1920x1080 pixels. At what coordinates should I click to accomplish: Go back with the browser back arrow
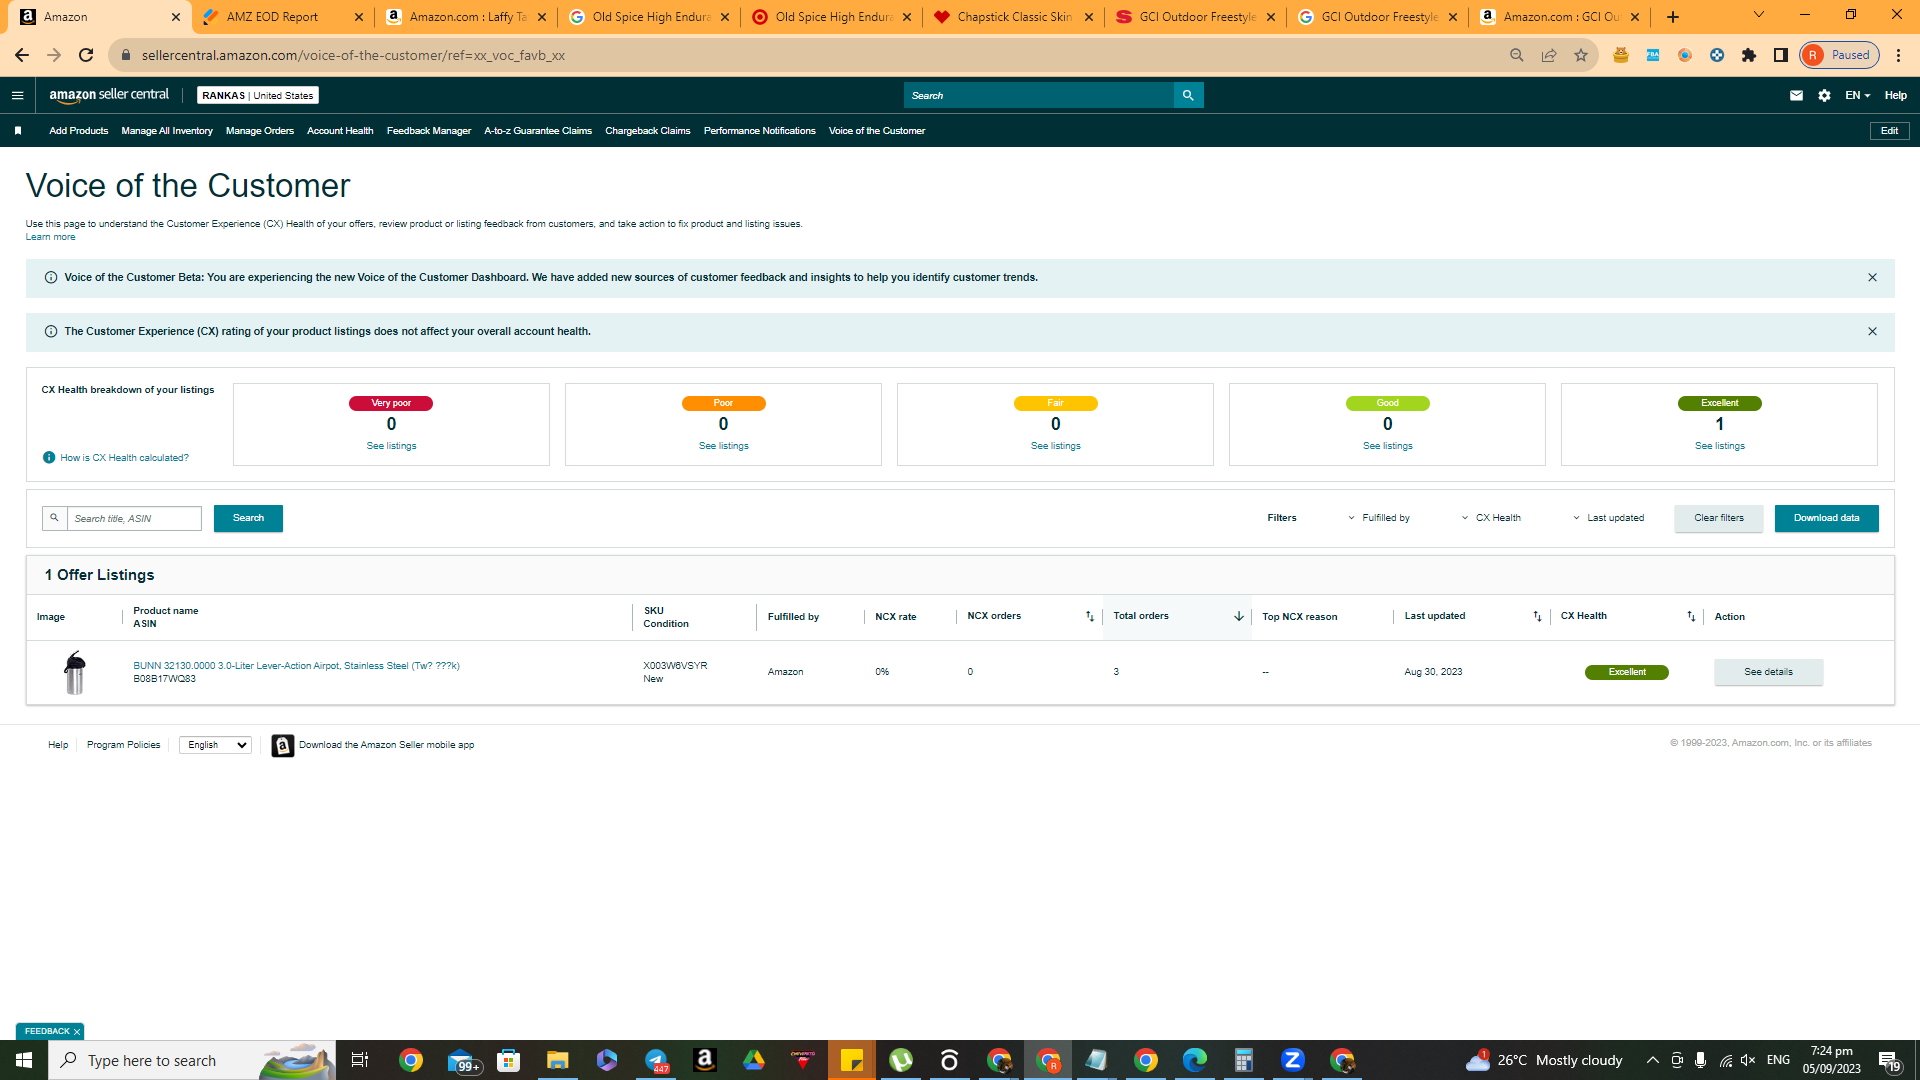click(22, 55)
